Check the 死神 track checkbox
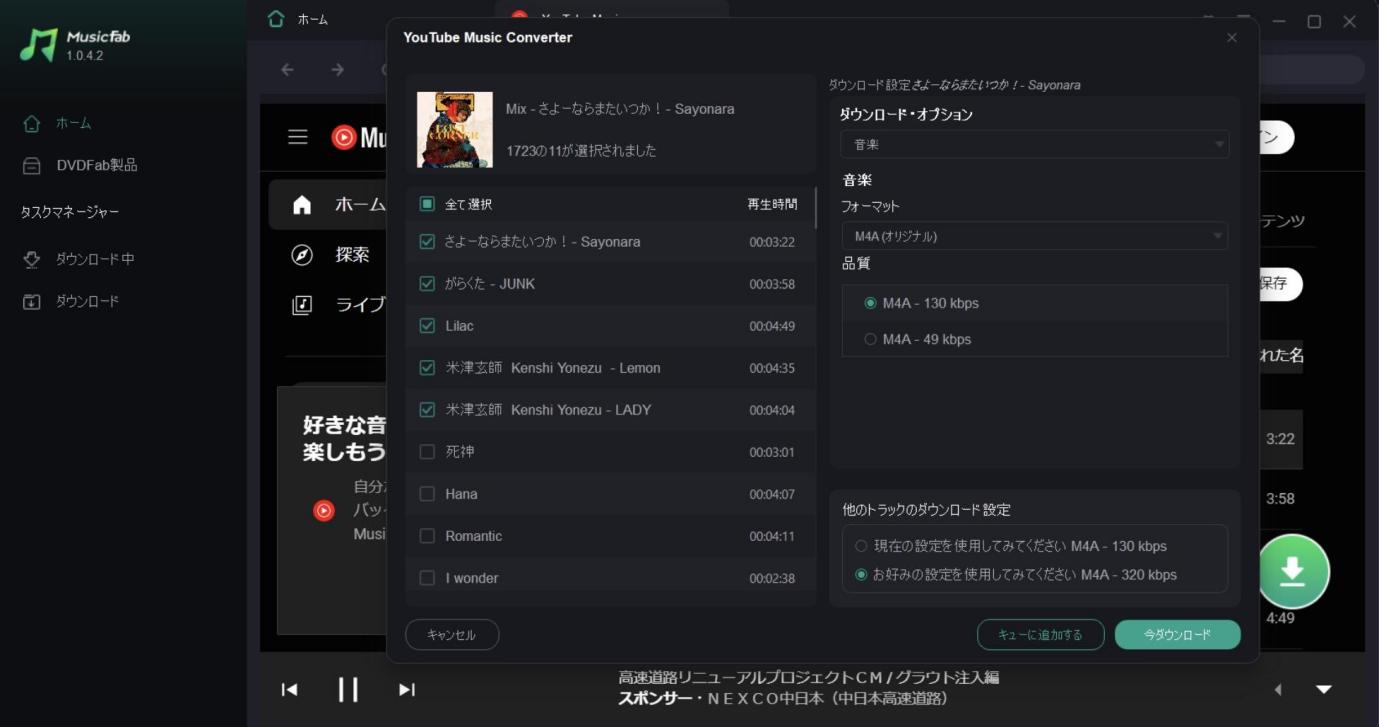 click(427, 452)
